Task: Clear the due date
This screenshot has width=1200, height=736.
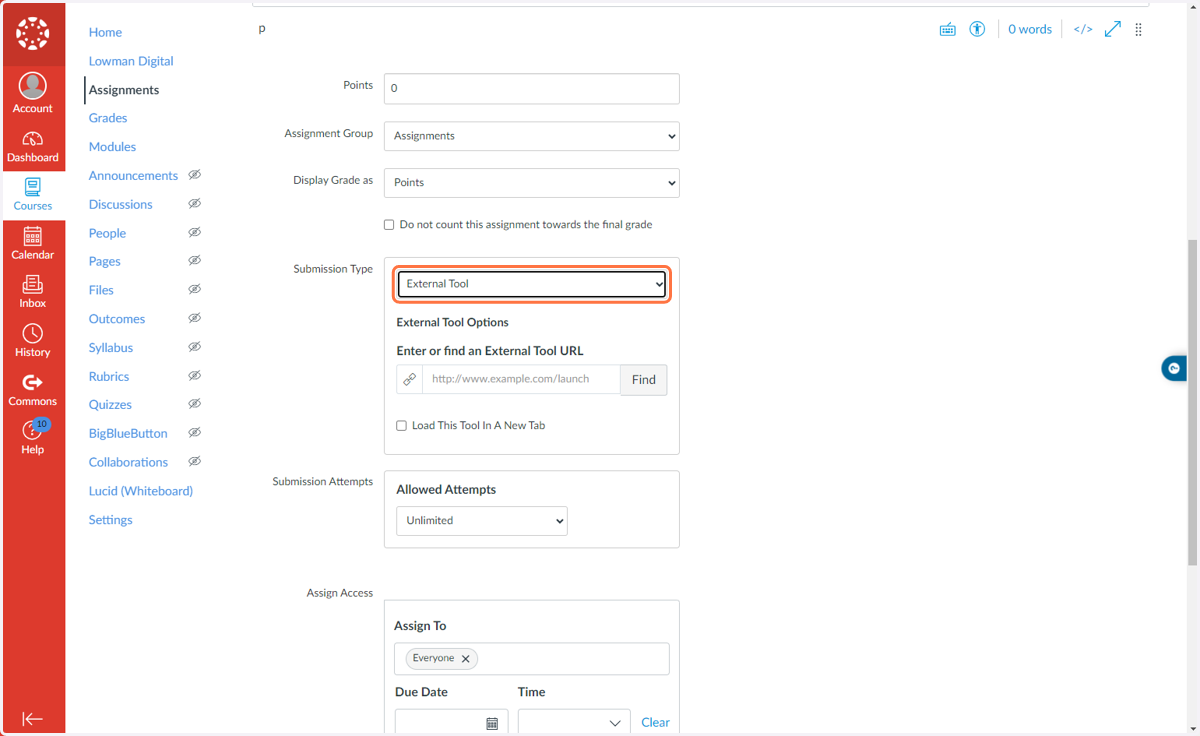Action: 655,722
